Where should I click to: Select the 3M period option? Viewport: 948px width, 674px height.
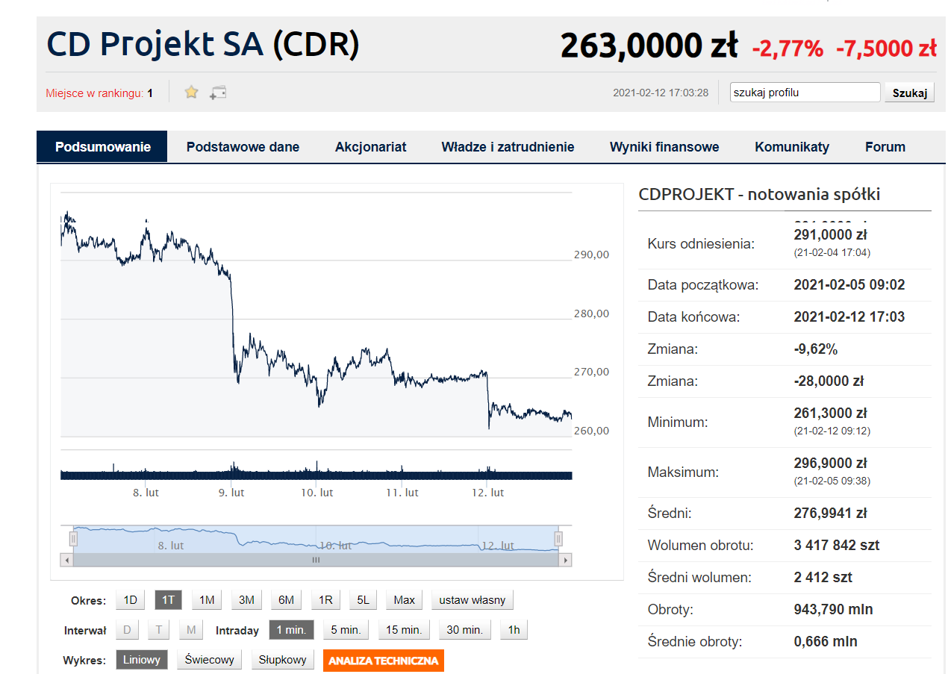(246, 600)
